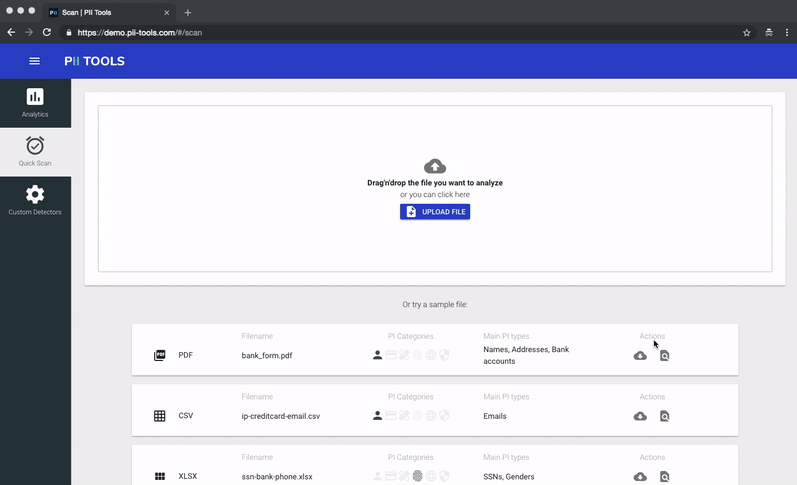The height and width of the screenshot is (485, 797).
Task: Scan the bank_form.pdf sample file
Action: point(664,355)
